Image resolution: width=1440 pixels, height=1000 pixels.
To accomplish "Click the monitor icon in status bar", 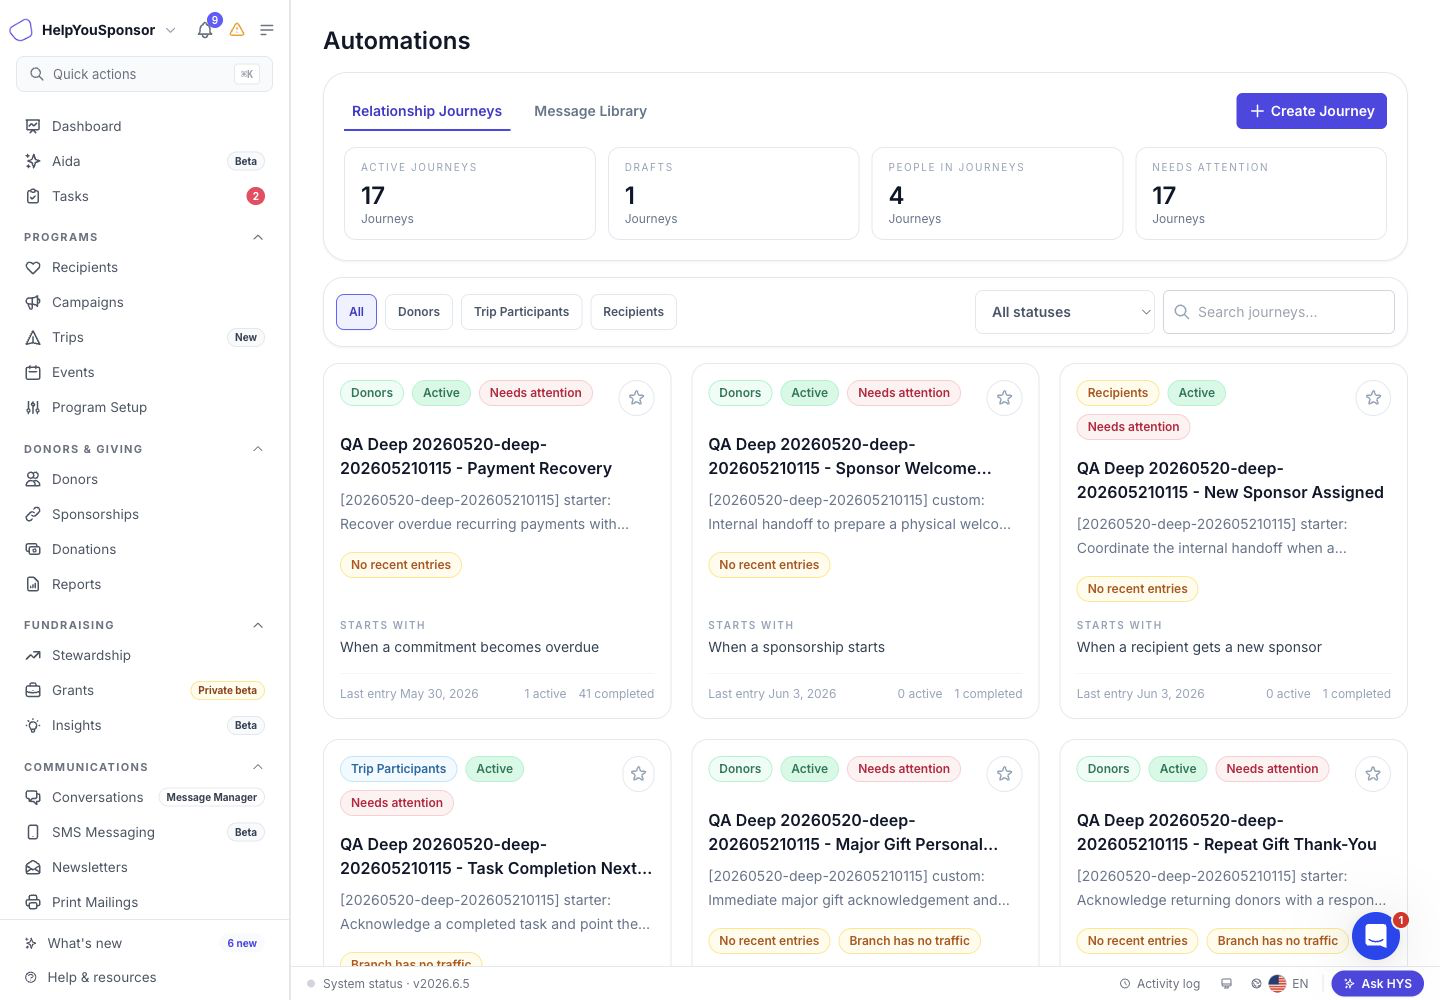I will [x=1226, y=984].
